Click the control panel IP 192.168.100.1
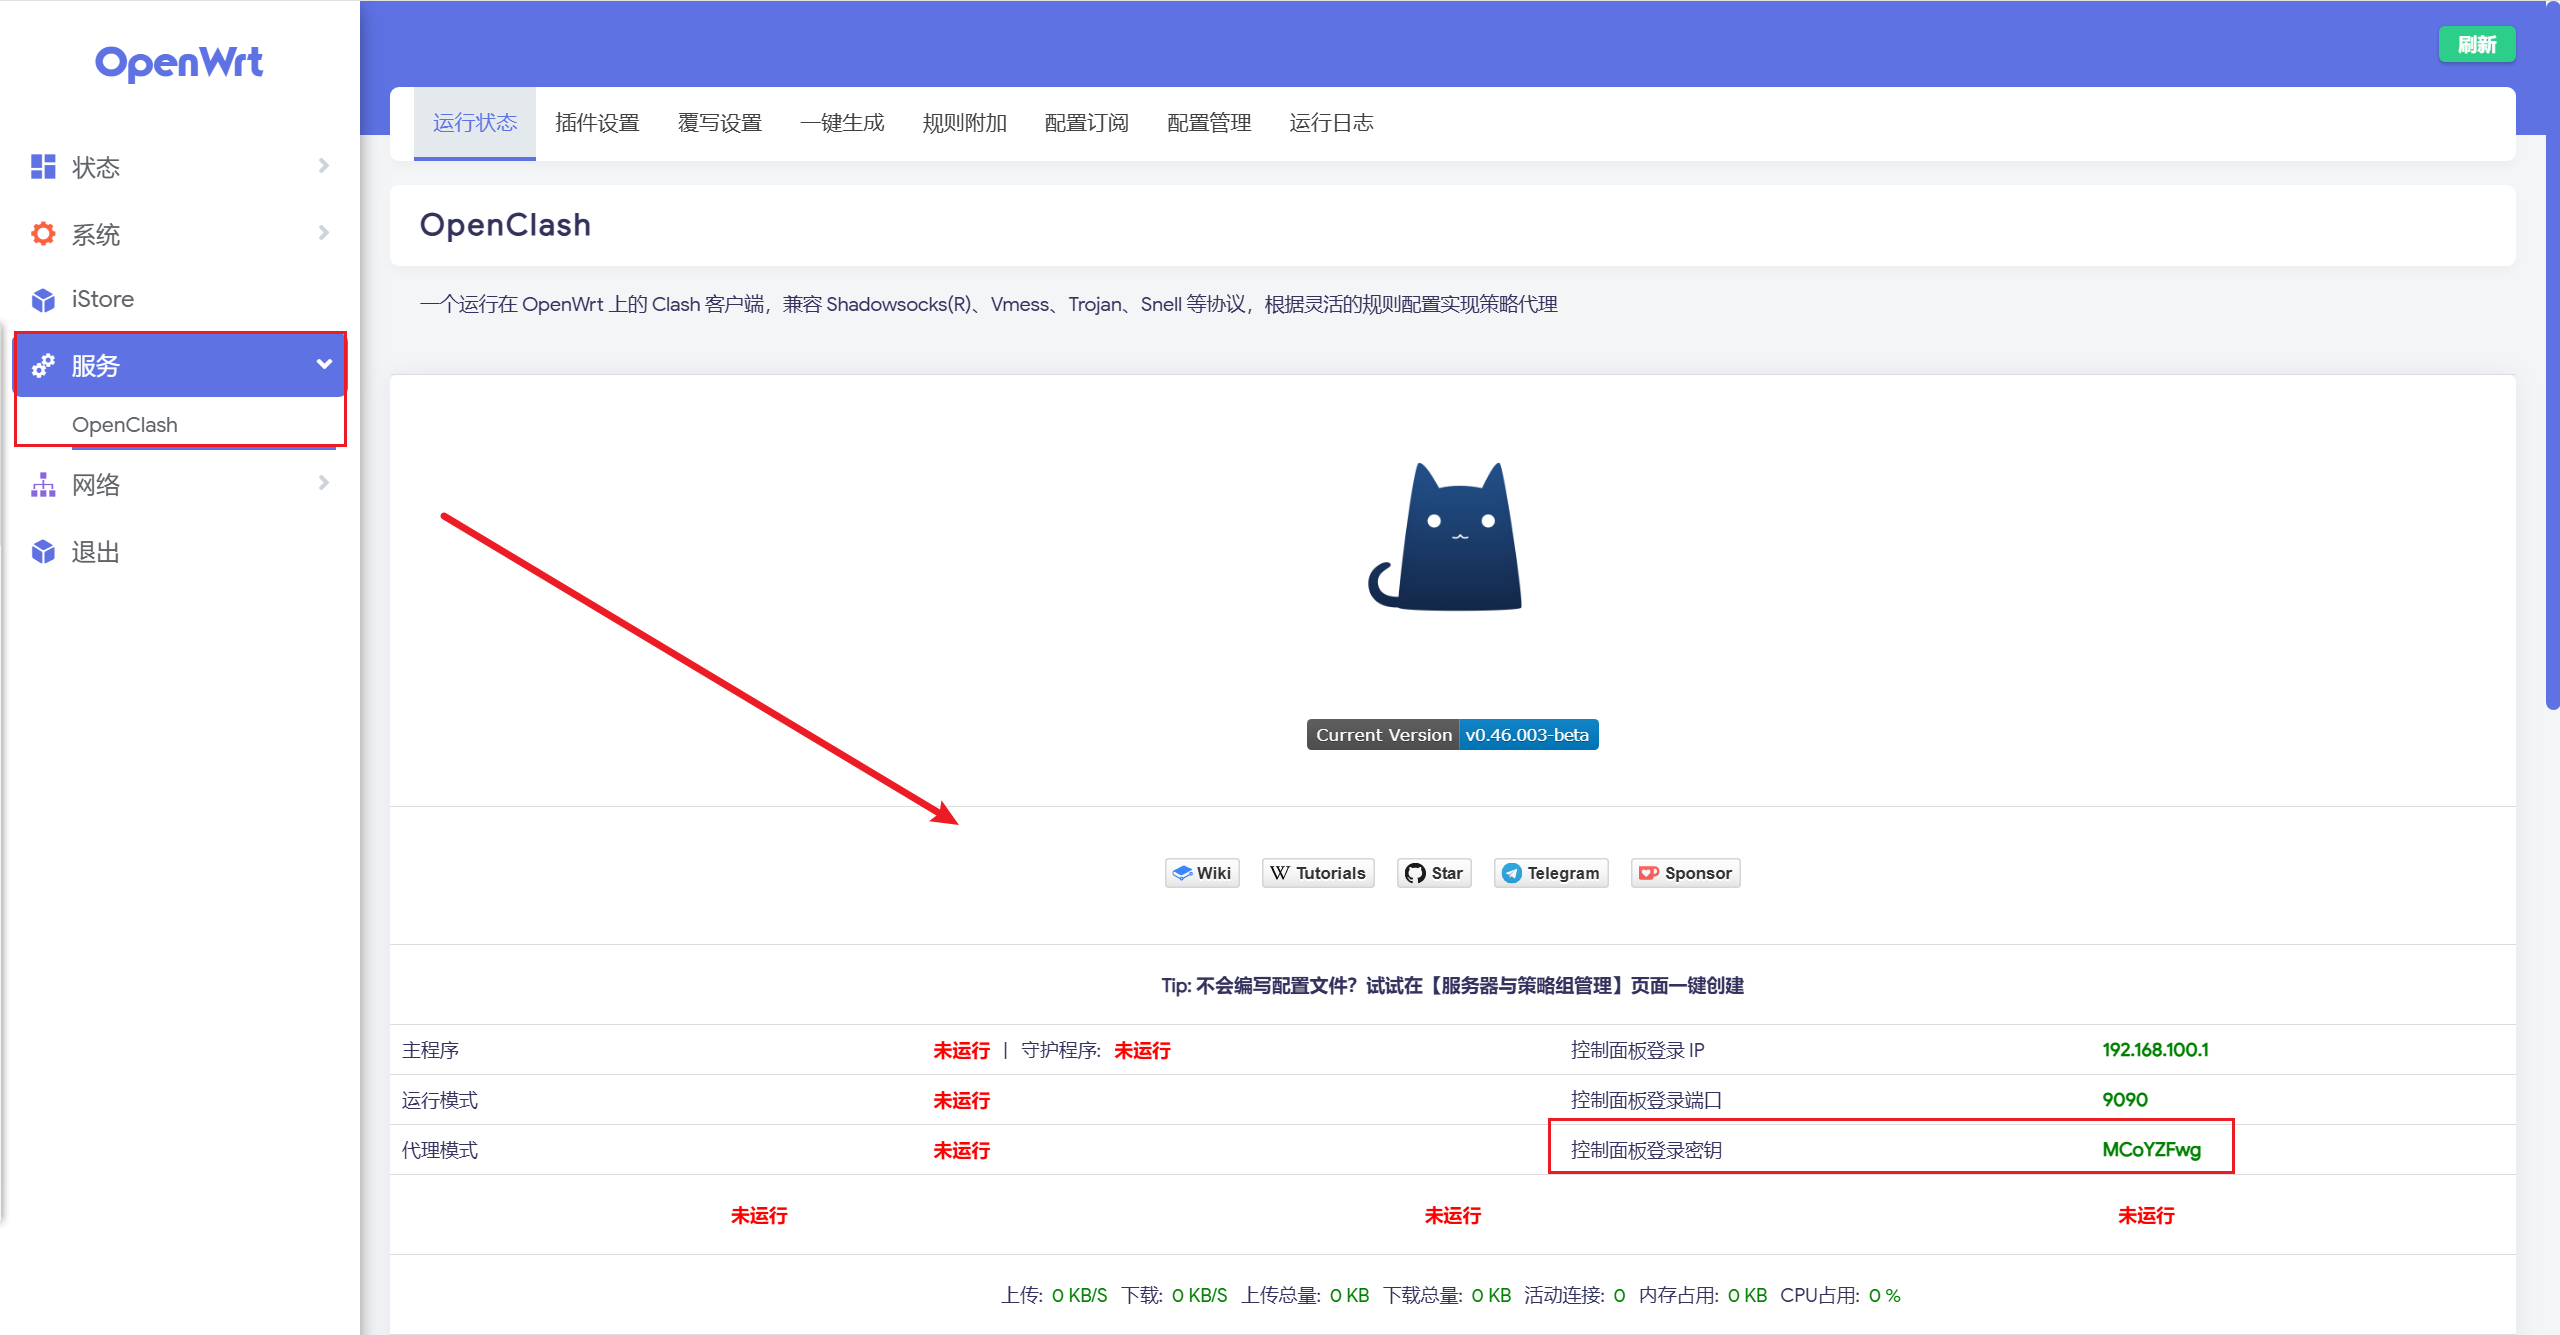This screenshot has width=2560, height=1335. point(2155,1050)
